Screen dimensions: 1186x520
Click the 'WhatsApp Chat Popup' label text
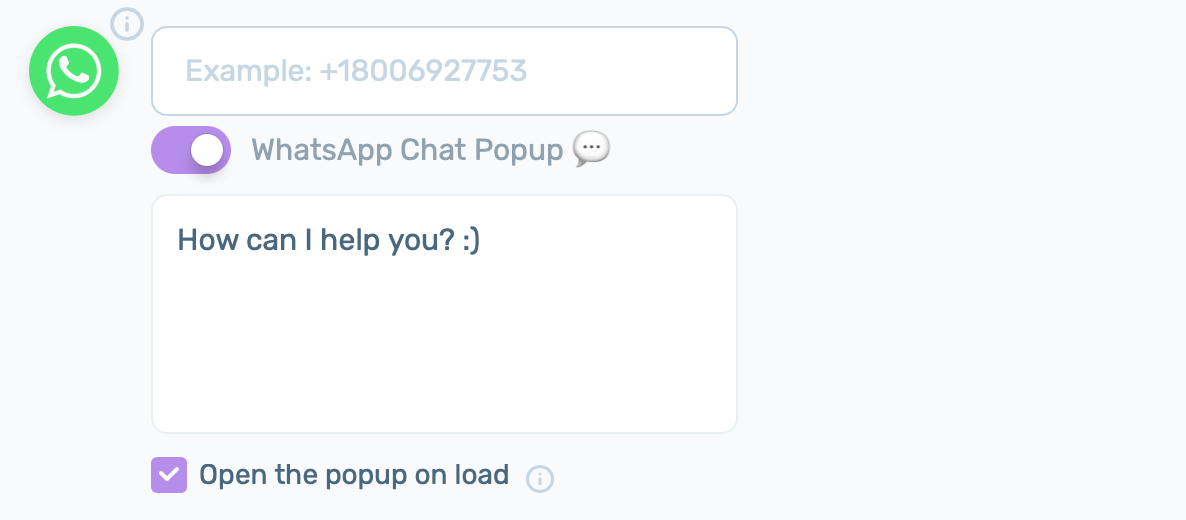(407, 150)
